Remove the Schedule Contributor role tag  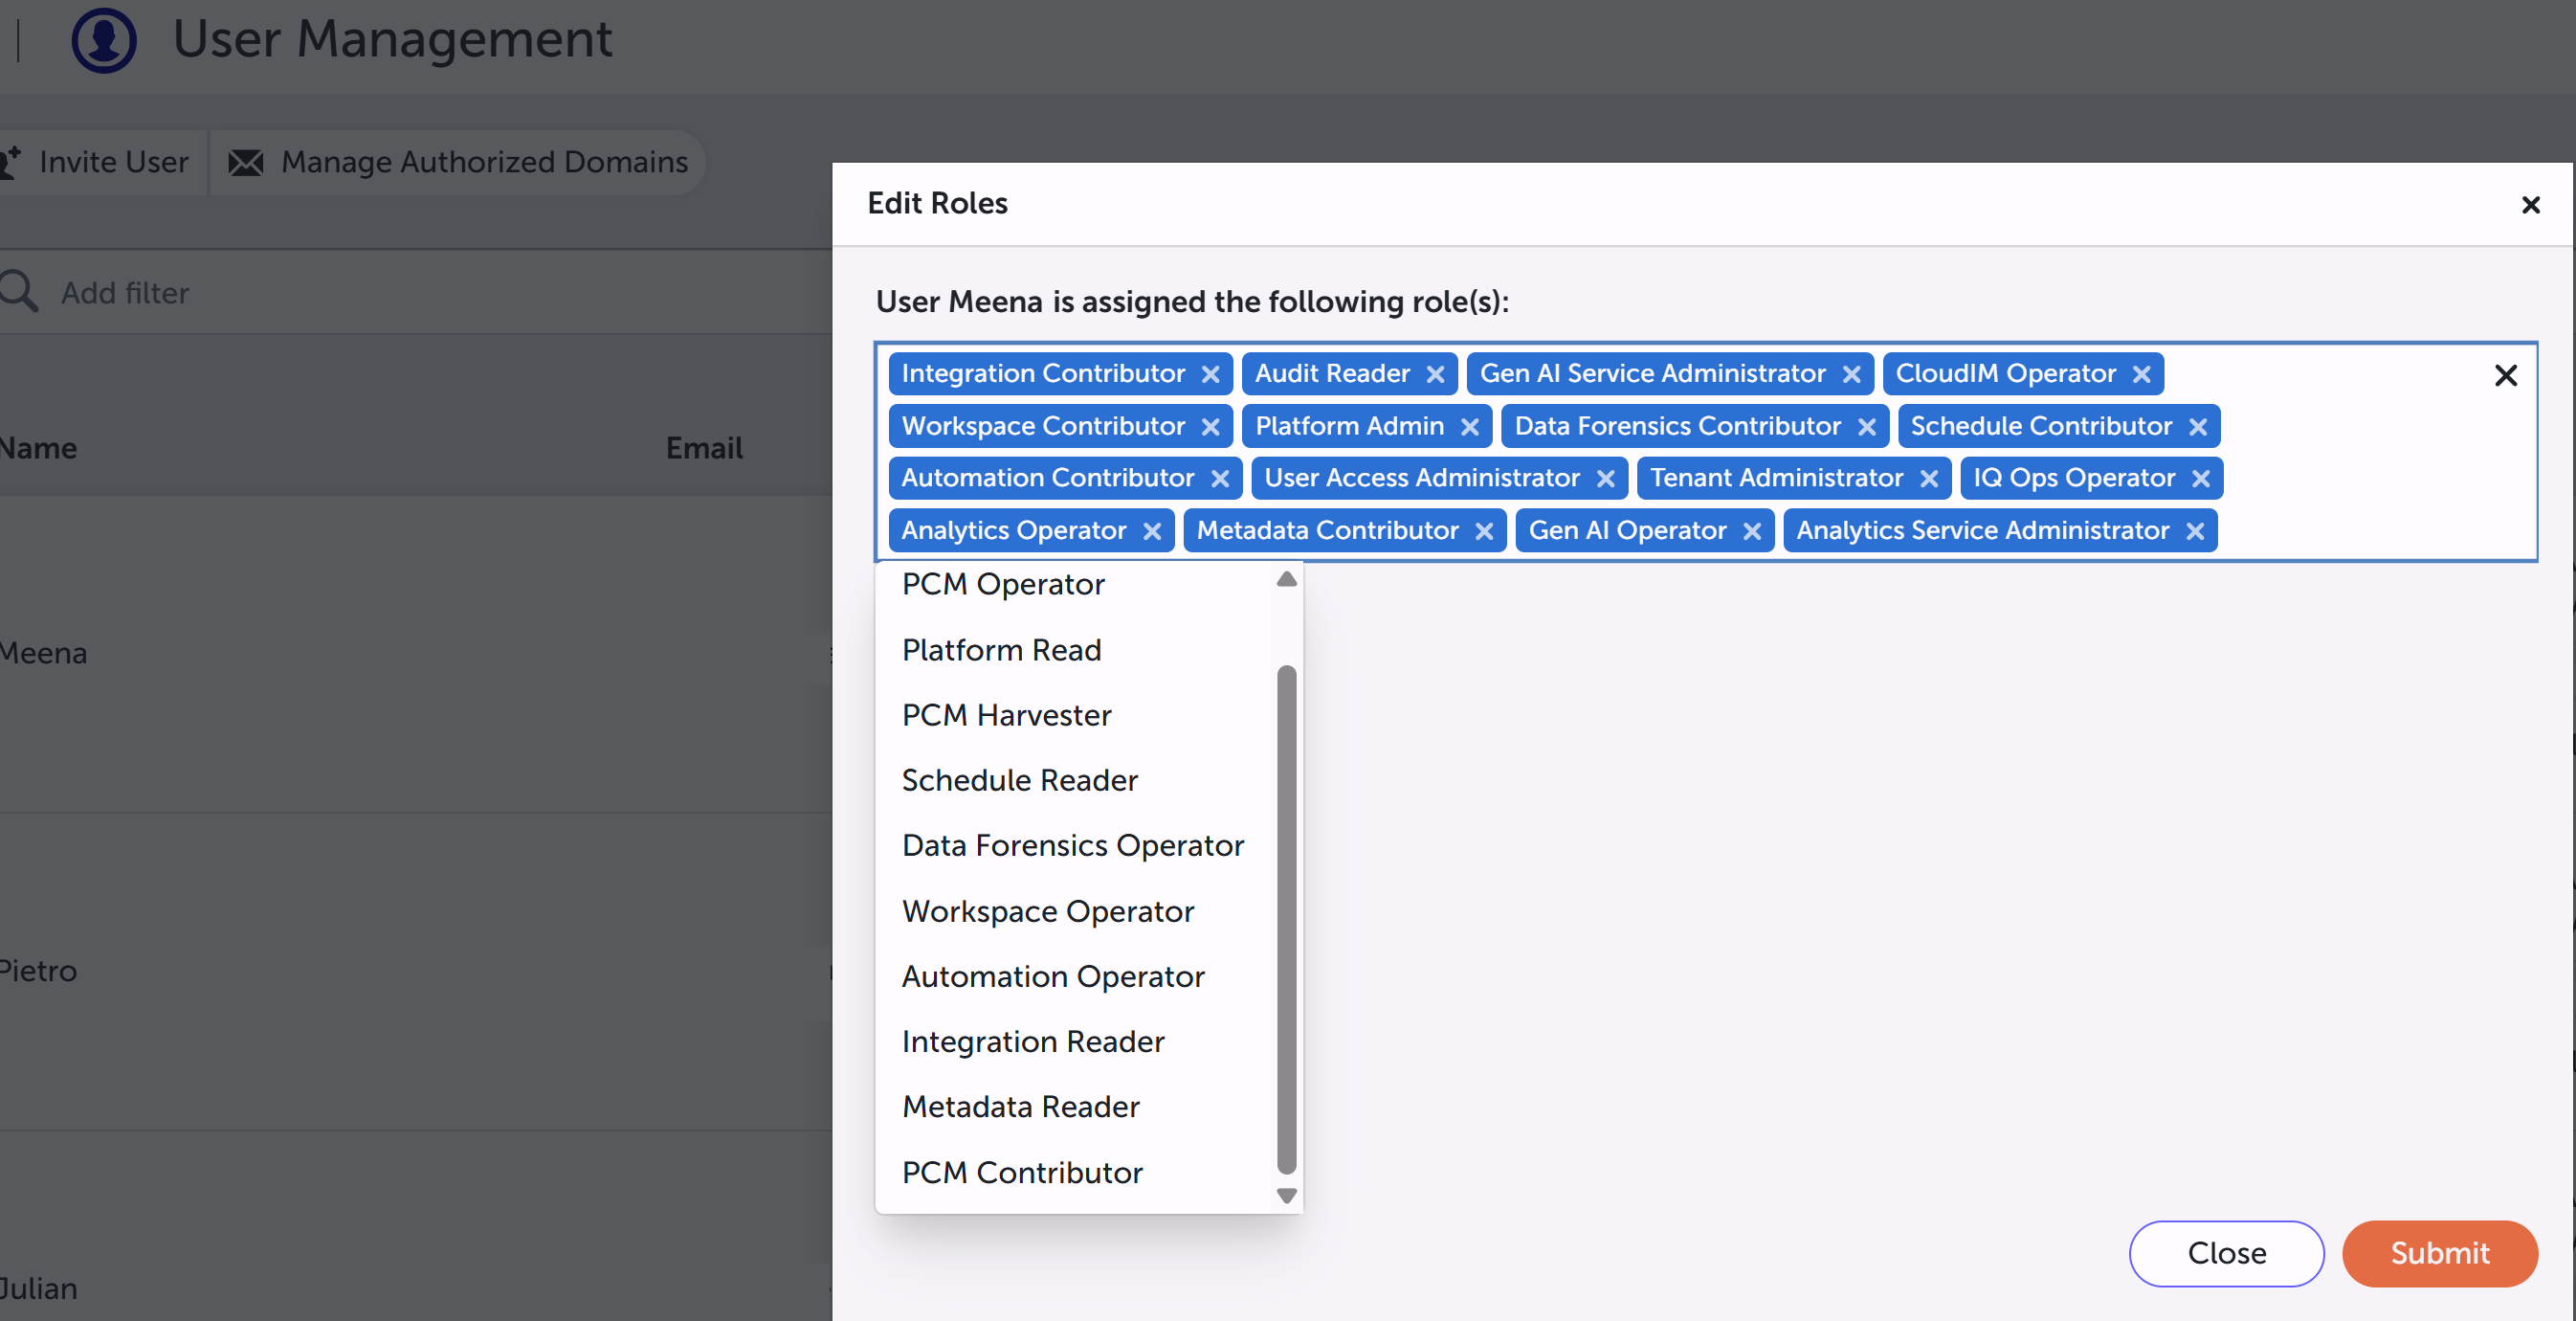coord(2197,427)
